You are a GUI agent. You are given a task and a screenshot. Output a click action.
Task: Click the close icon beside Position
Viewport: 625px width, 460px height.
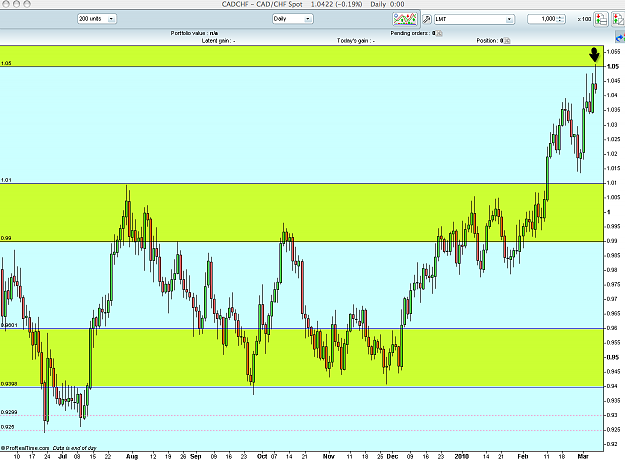(507, 41)
